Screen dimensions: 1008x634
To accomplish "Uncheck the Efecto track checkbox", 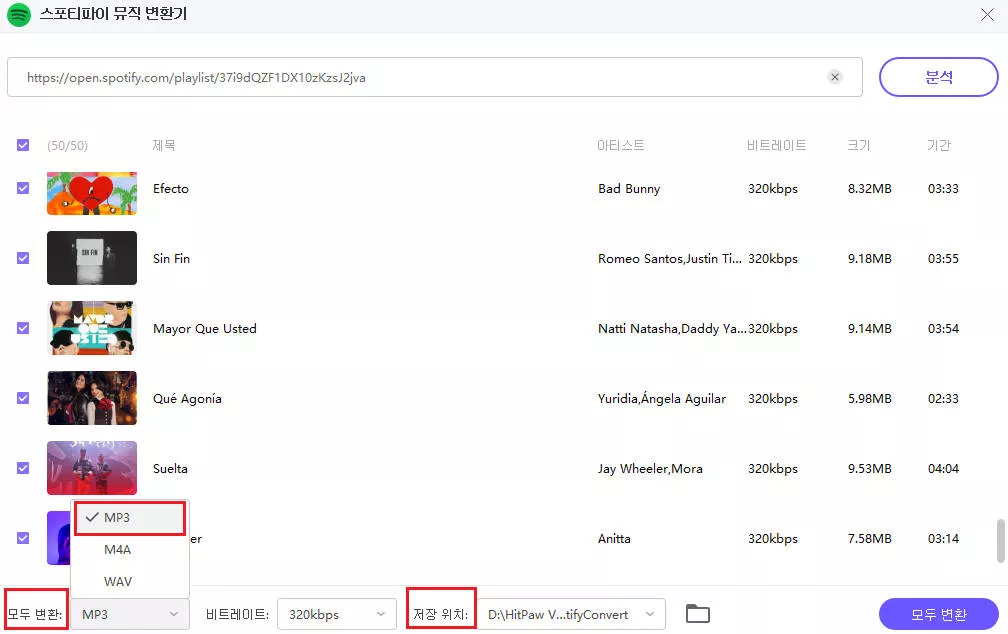I will click(23, 188).
